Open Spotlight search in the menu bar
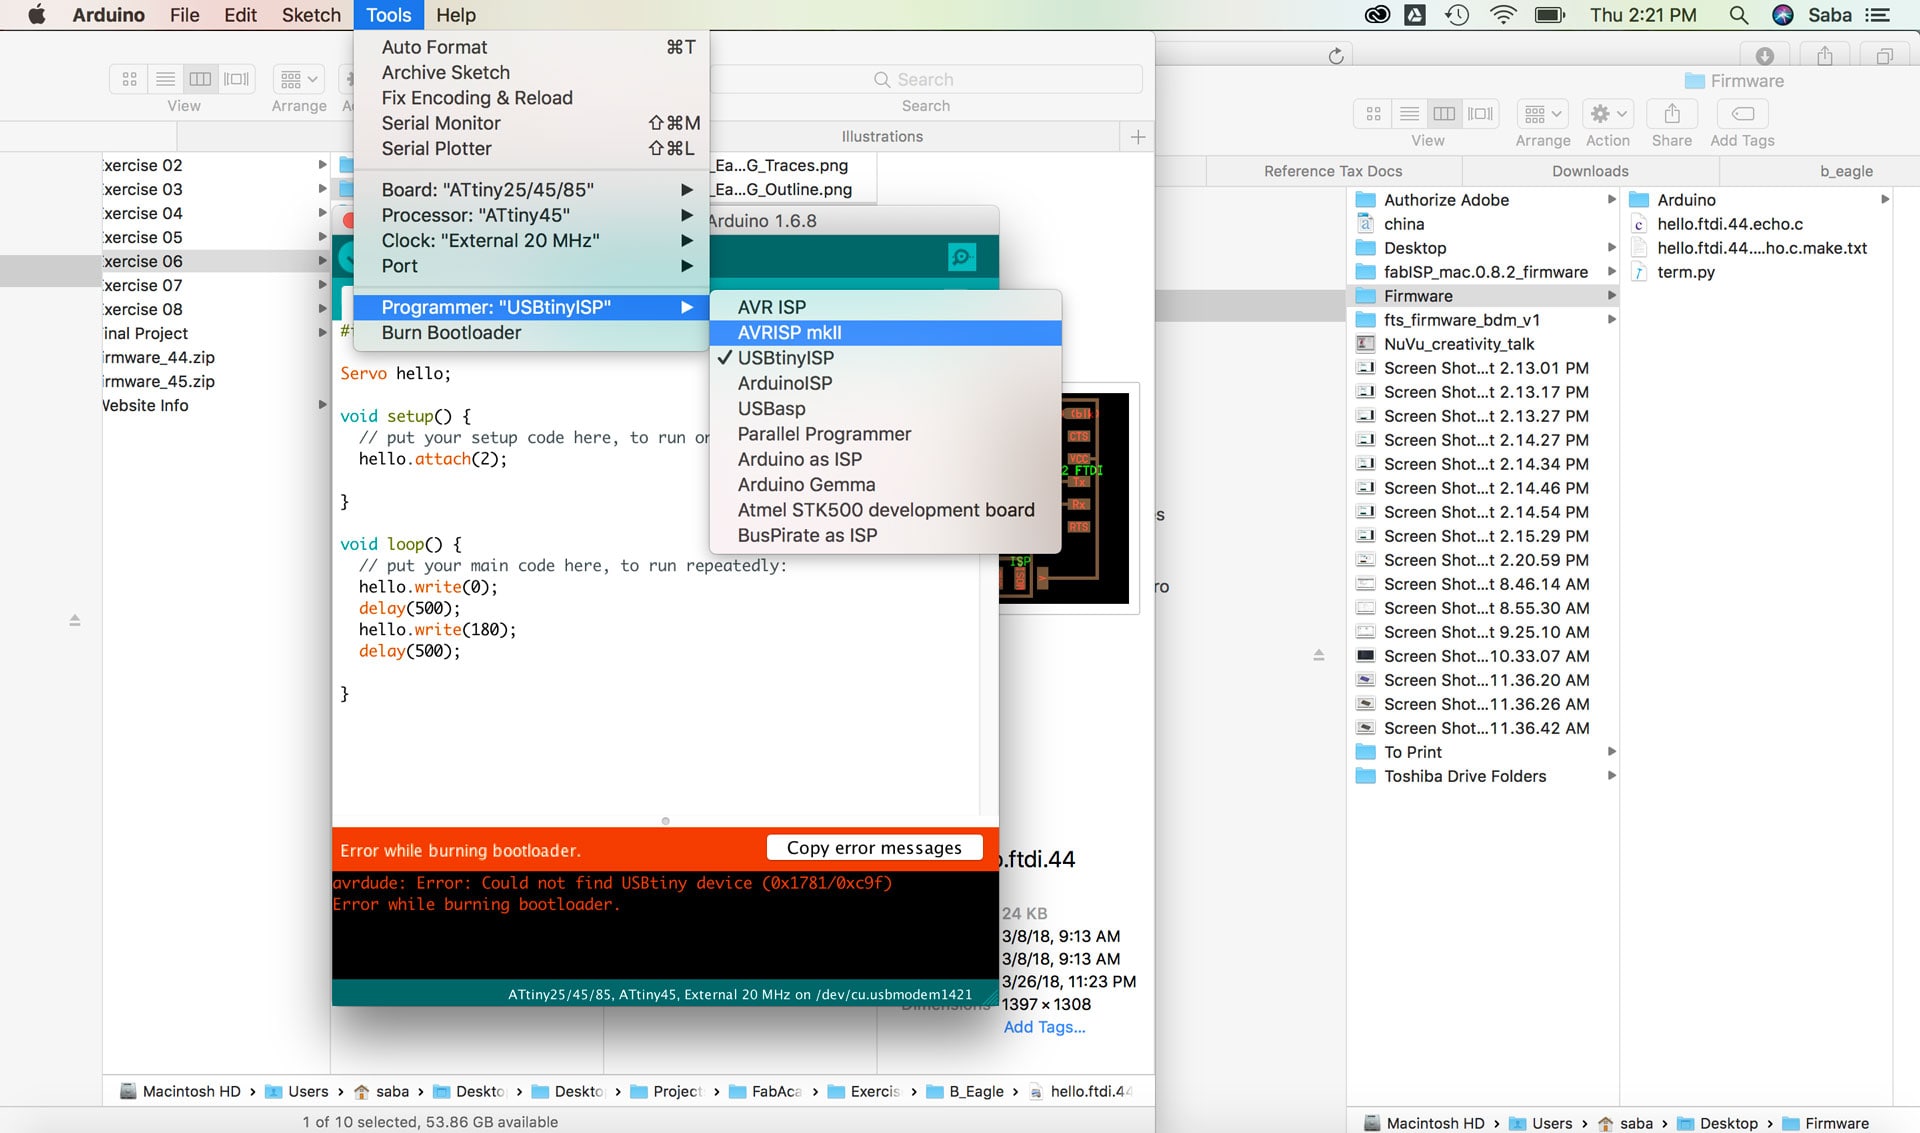Image resolution: width=1920 pixels, height=1133 pixels. 1739,15
